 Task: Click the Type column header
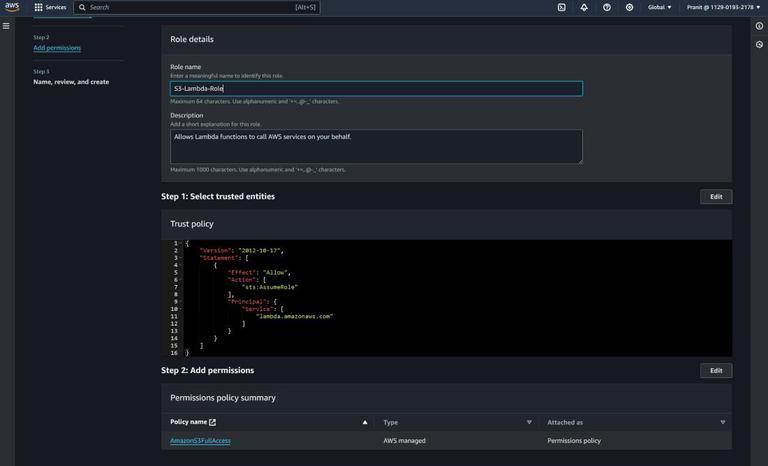point(390,422)
